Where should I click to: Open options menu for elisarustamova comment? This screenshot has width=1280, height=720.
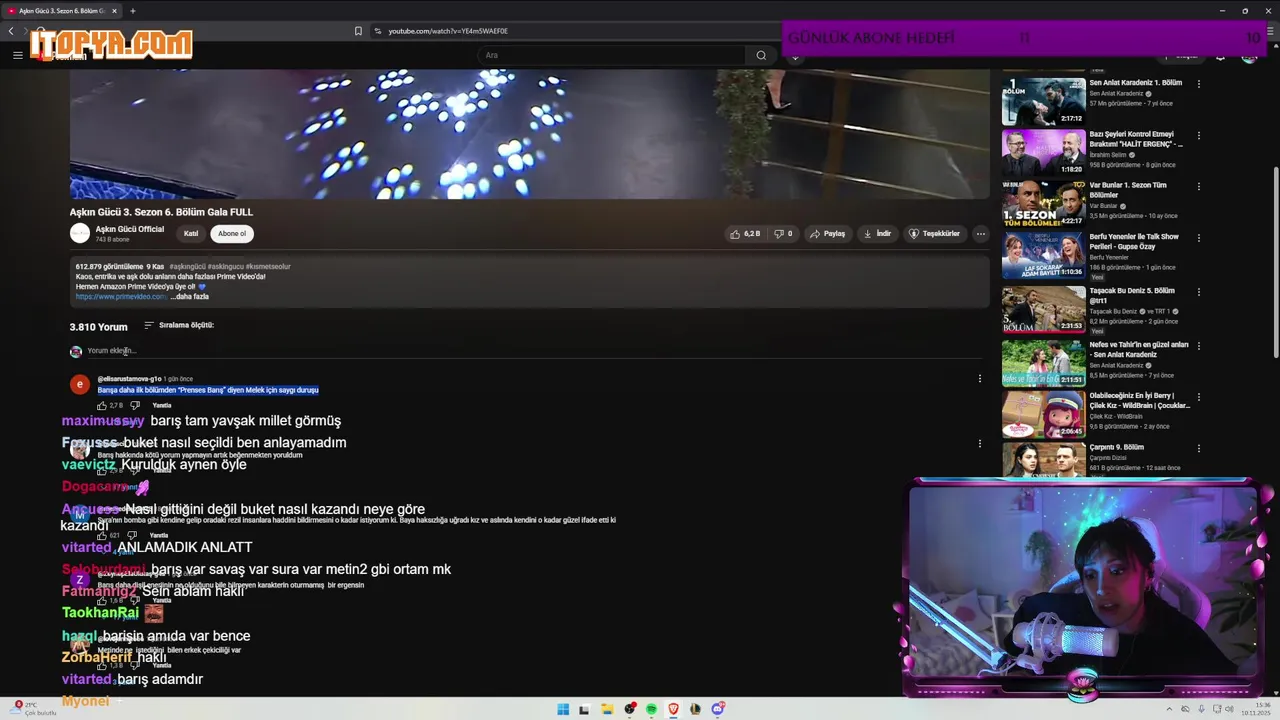980,379
